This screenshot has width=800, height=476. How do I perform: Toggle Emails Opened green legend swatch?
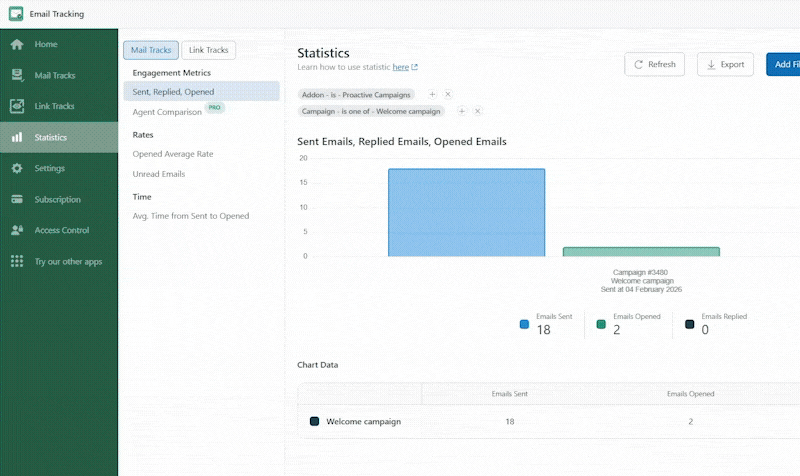601,324
